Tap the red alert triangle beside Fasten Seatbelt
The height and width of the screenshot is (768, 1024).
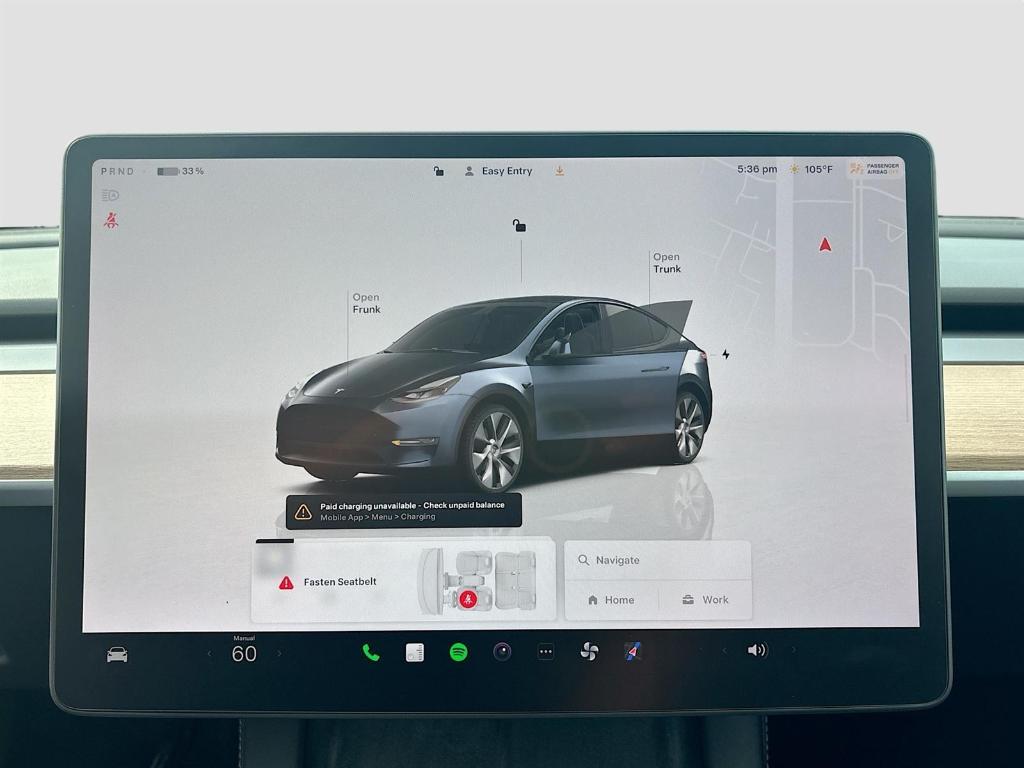(286, 583)
